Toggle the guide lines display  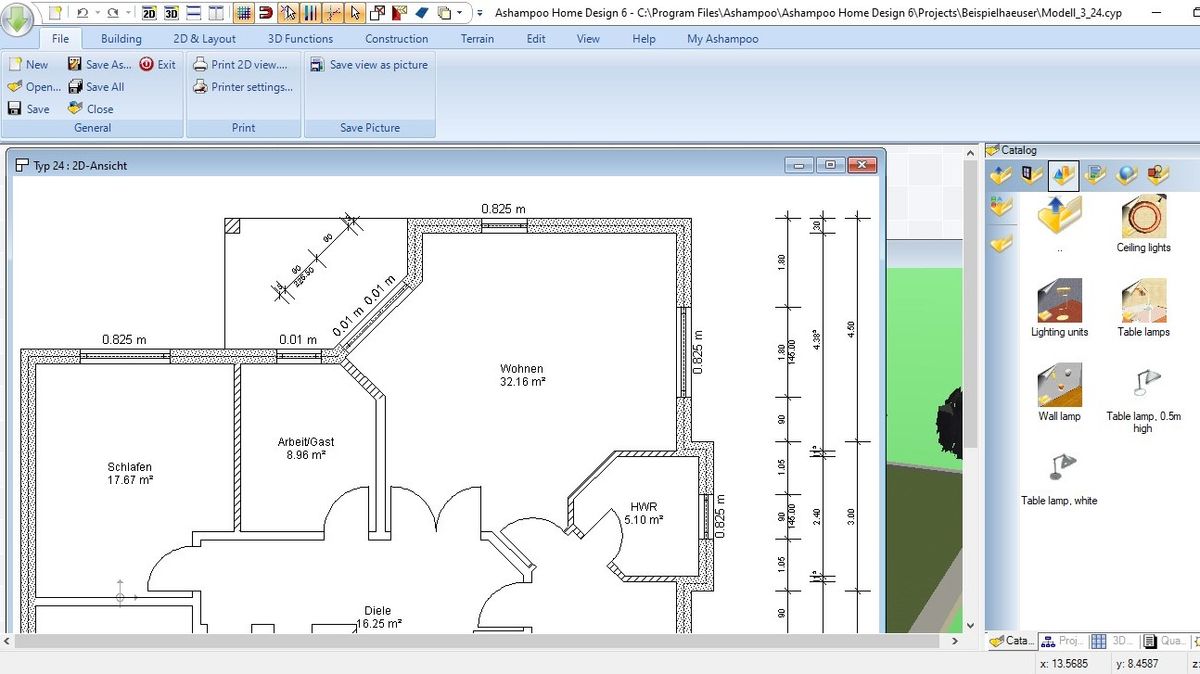[333, 13]
